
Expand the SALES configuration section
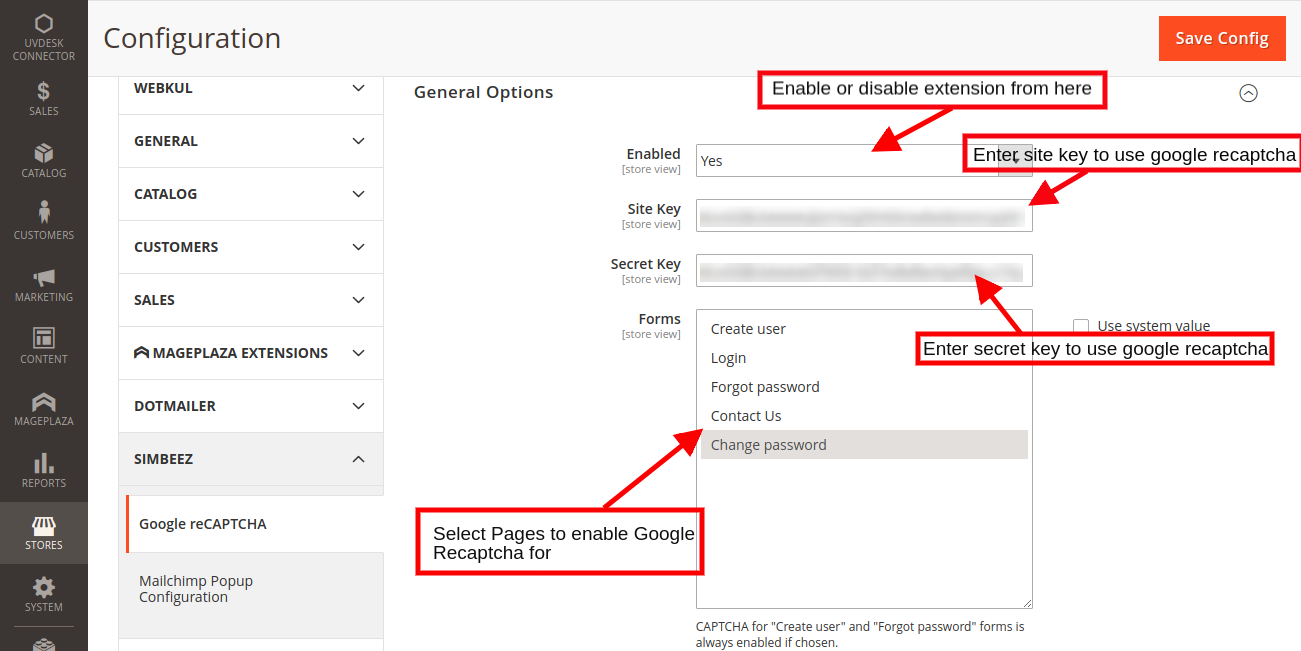(251, 300)
